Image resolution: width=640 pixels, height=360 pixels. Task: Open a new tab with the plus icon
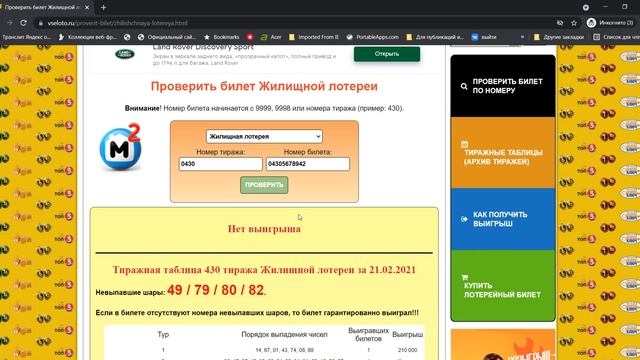click(x=103, y=7)
